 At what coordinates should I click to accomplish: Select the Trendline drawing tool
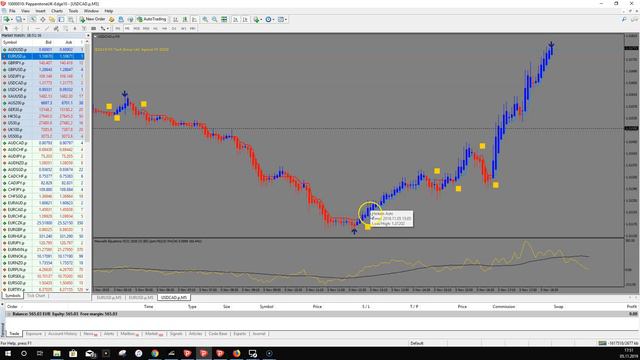click(x=47, y=28)
